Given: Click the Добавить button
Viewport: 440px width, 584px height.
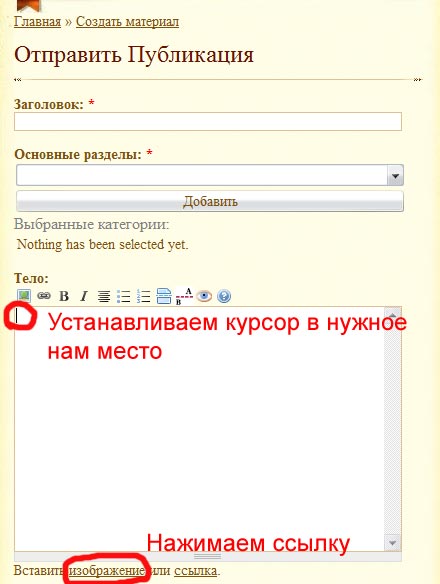Looking at the screenshot, I should [210, 201].
